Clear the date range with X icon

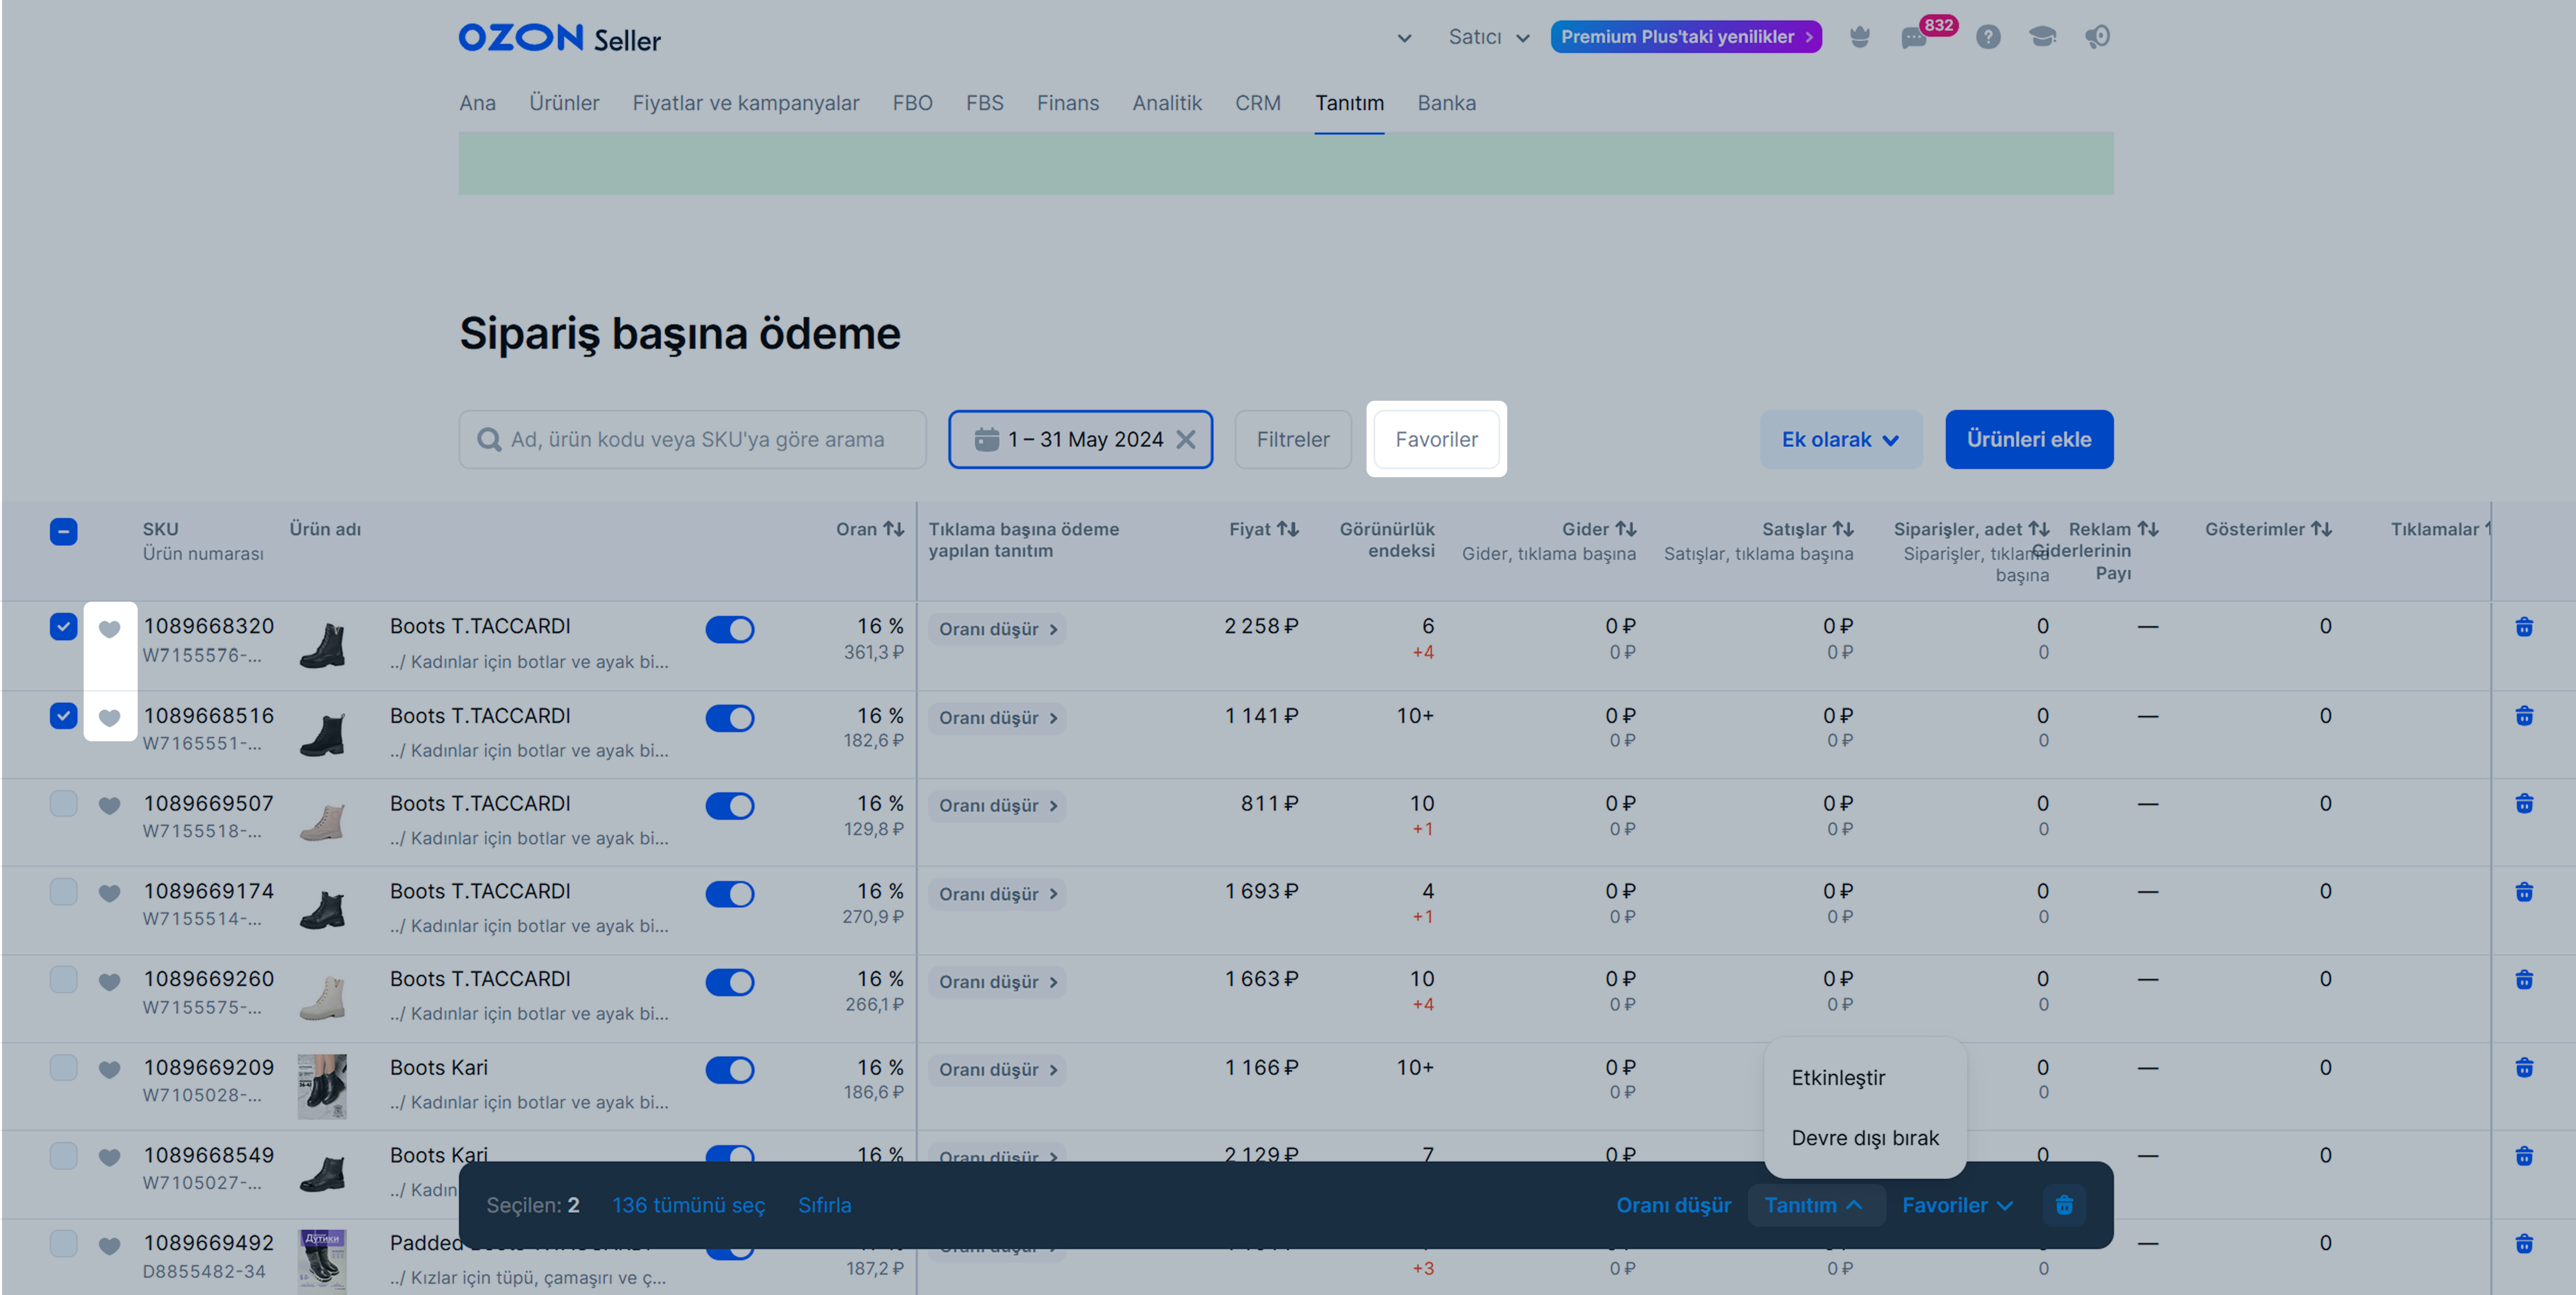pyautogui.click(x=1186, y=440)
